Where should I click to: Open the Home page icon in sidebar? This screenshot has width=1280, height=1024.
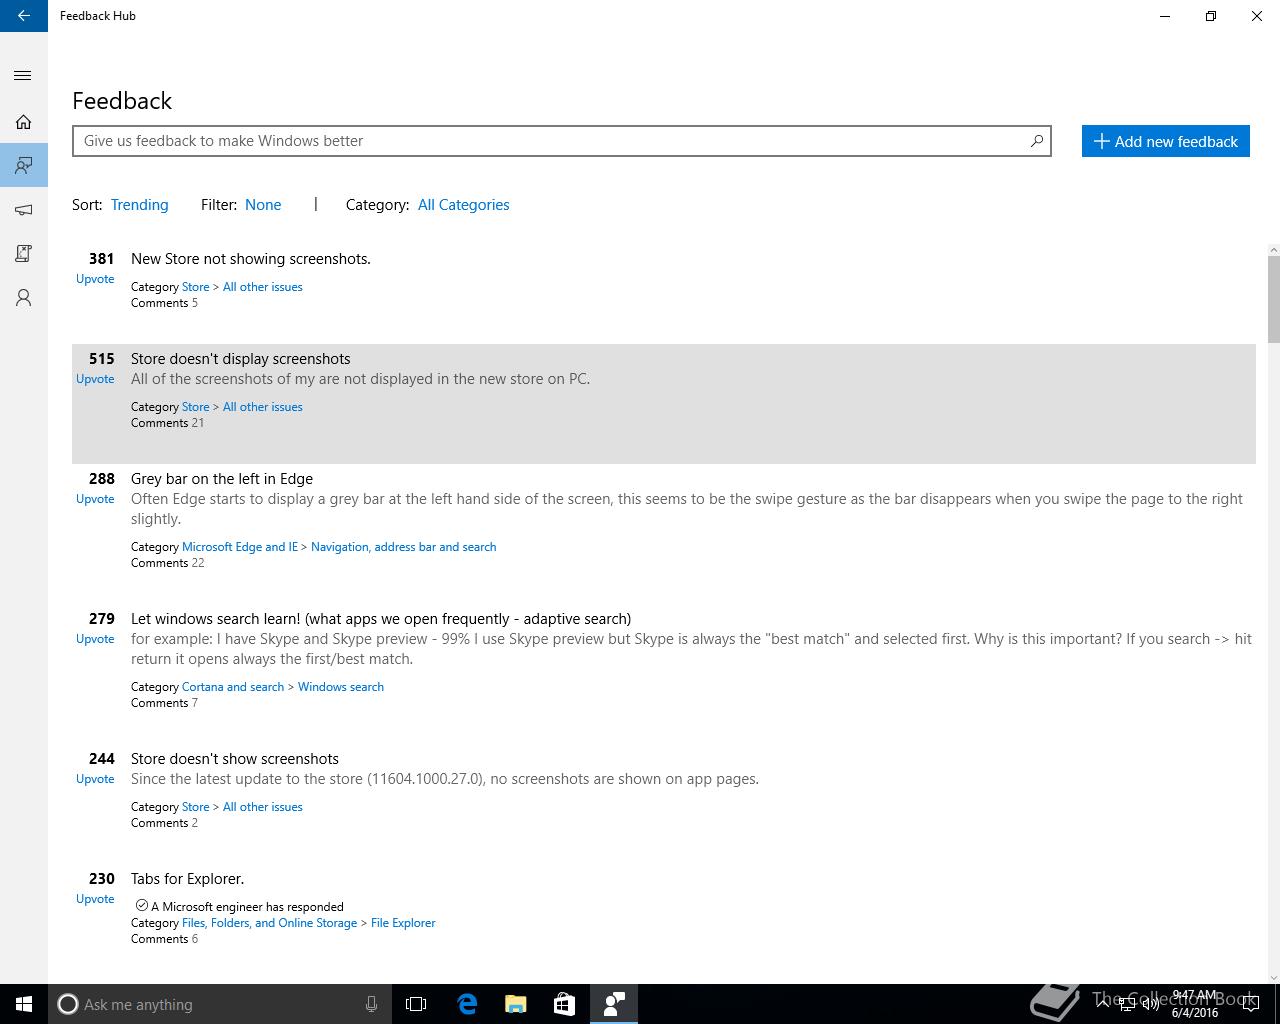click(x=24, y=122)
